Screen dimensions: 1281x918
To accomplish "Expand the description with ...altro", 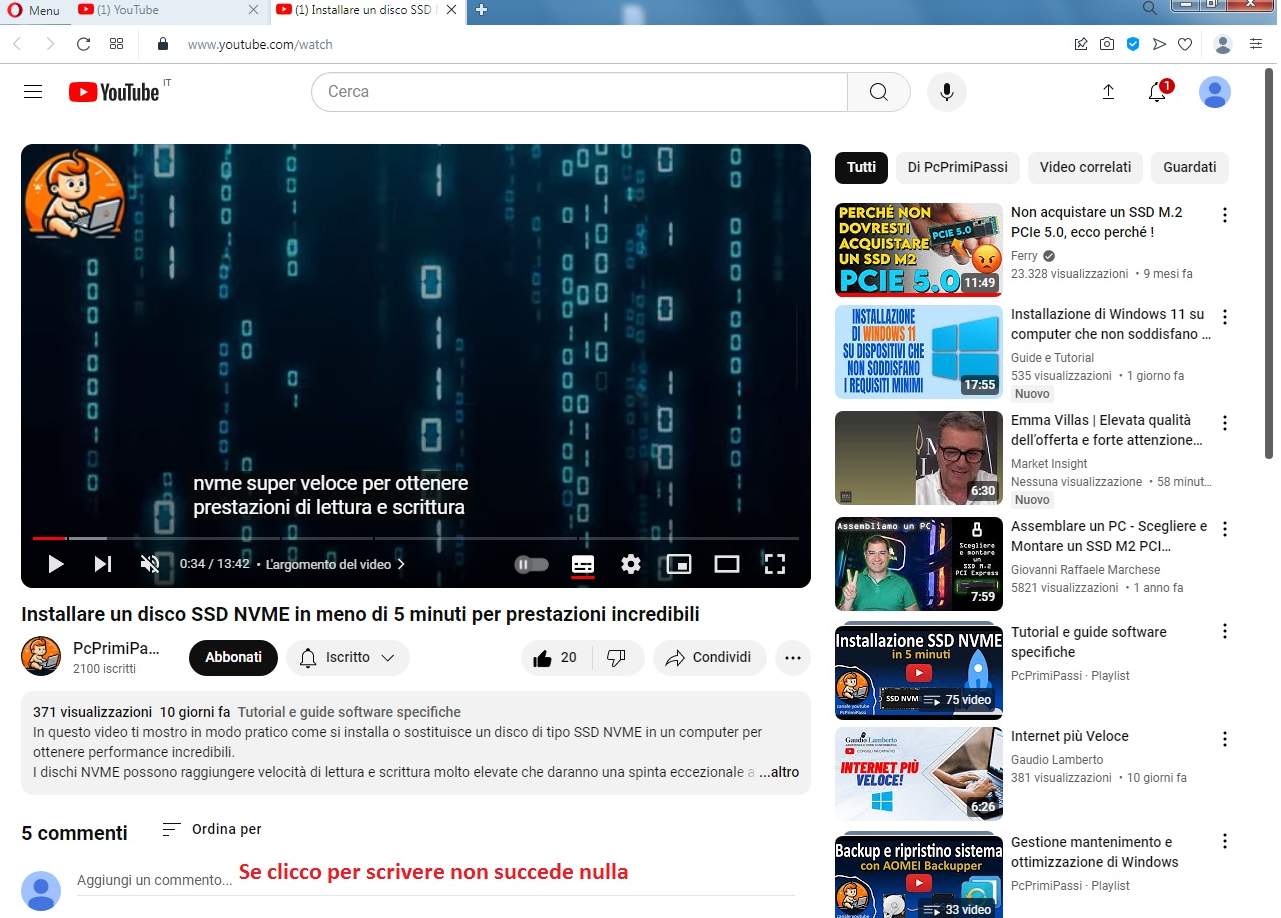I will click(779, 773).
